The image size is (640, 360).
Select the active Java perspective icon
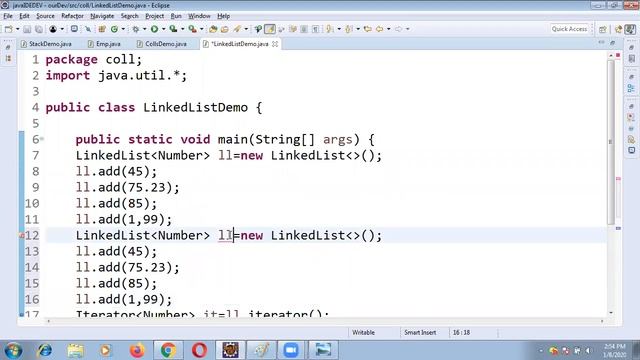click(631, 29)
